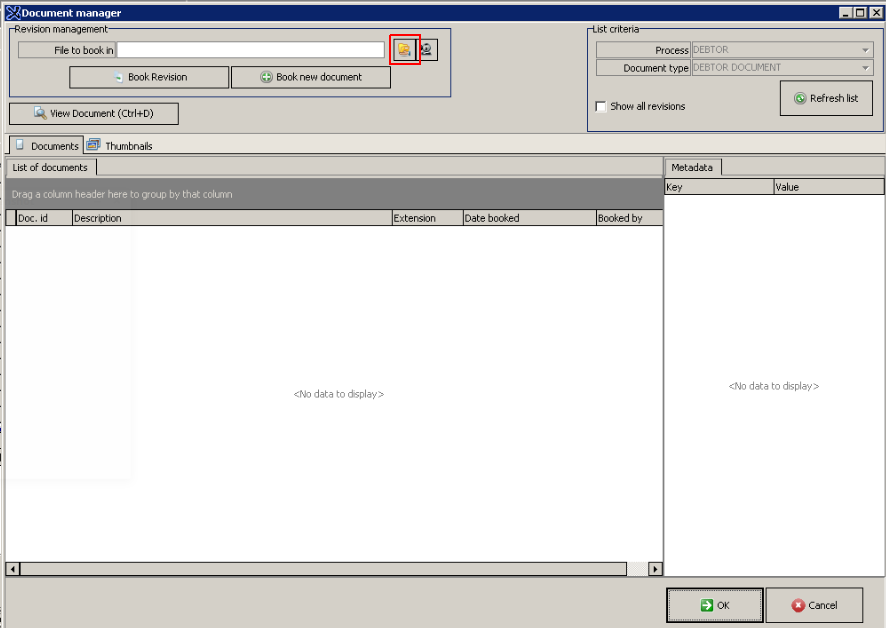Click the Key column header in Metadata
The image size is (886, 628).
719,187
